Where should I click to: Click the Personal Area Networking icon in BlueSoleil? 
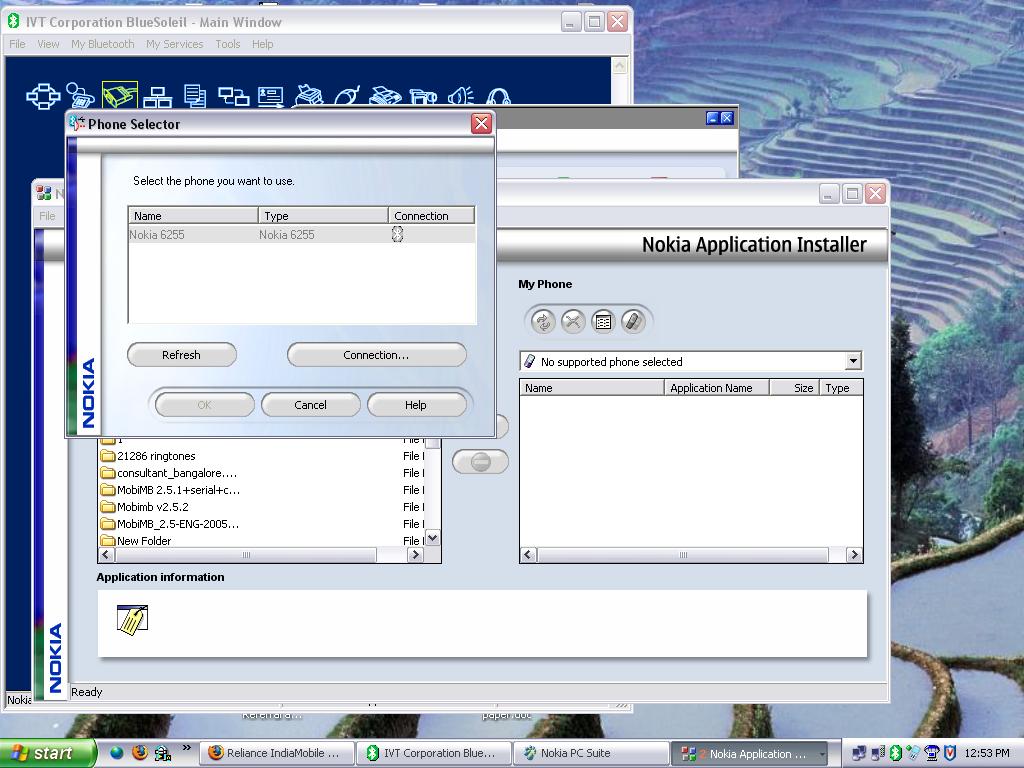43,97
